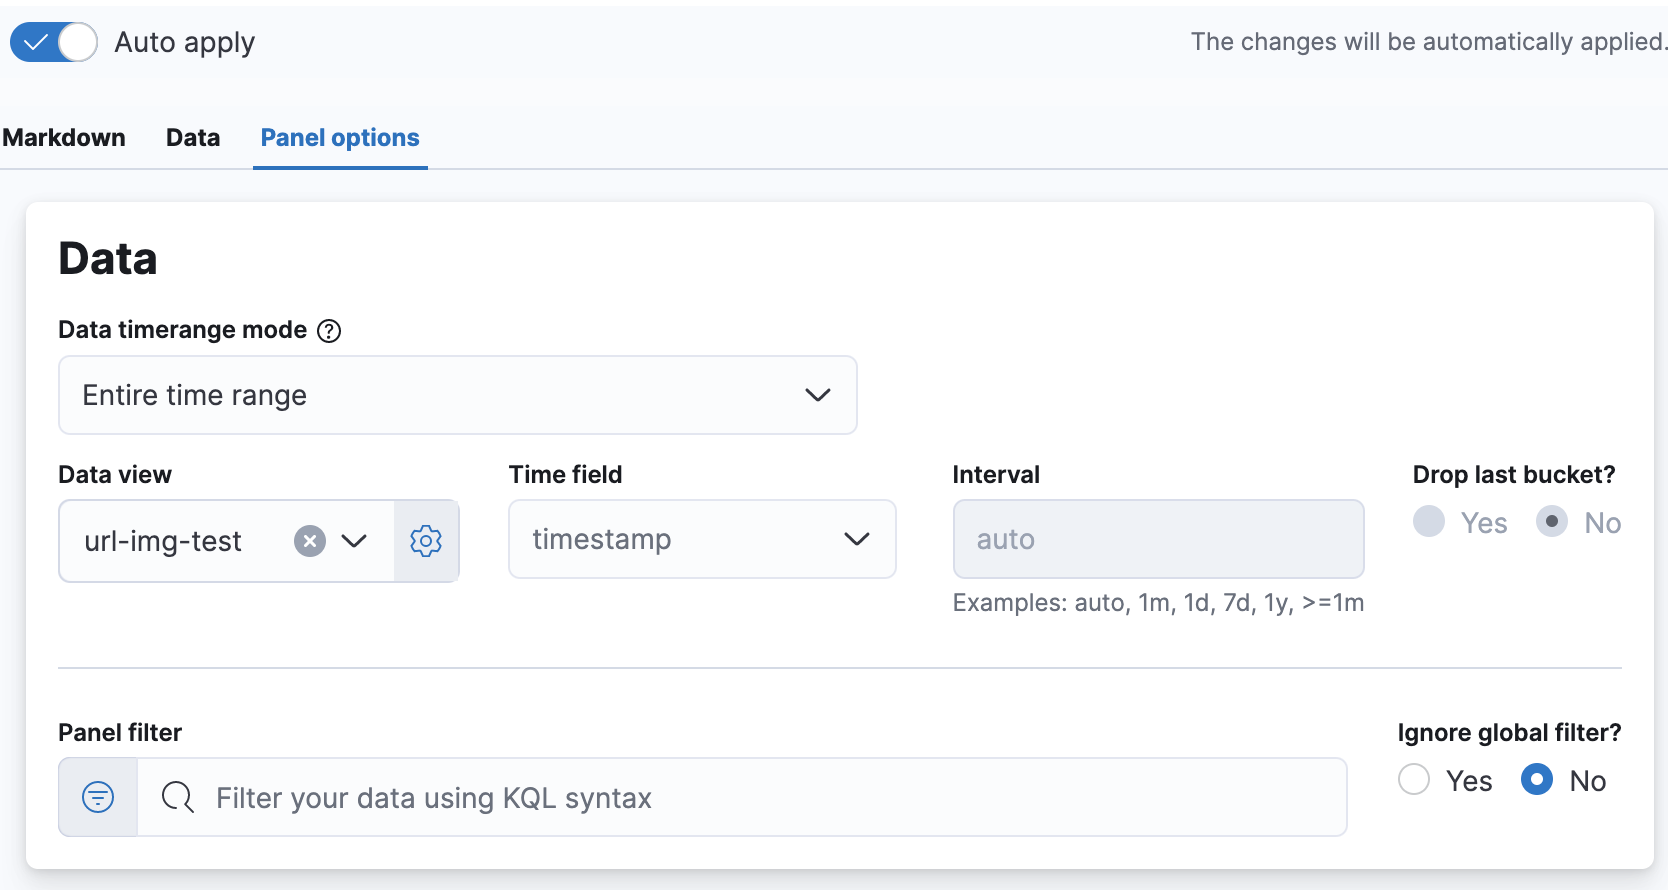The width and height of the screenshot is (1668, 890).
Task: Expand the Data view chevron
Action: [354, 541]
